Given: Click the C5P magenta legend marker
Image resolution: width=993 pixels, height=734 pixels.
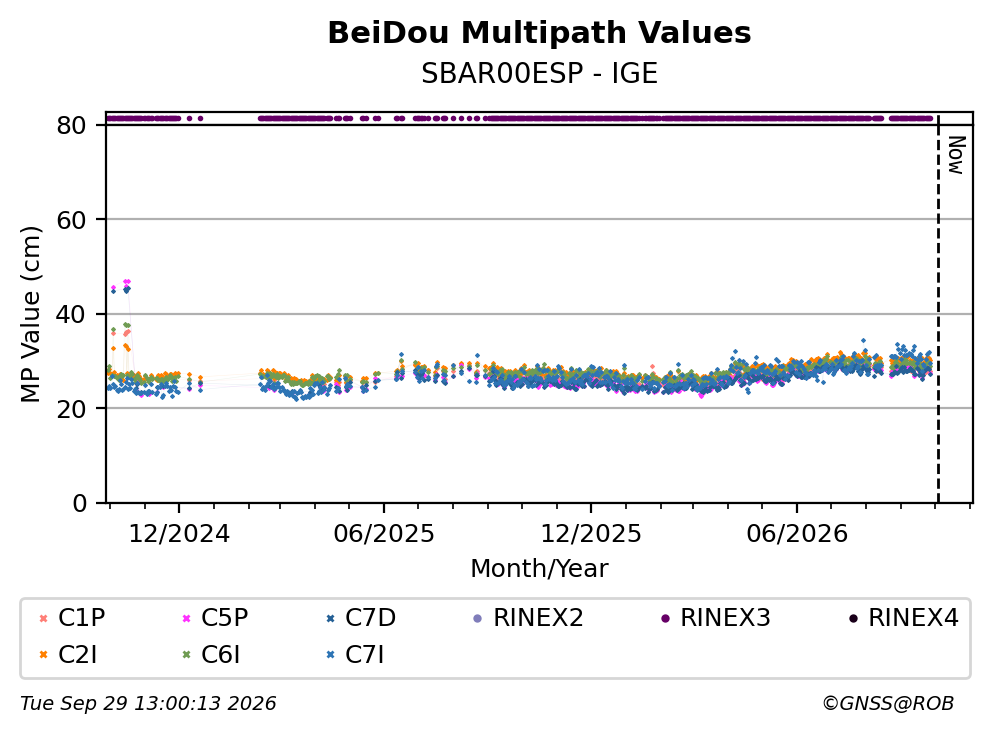Looking at the screenshot, I should [x=186, y=618].
